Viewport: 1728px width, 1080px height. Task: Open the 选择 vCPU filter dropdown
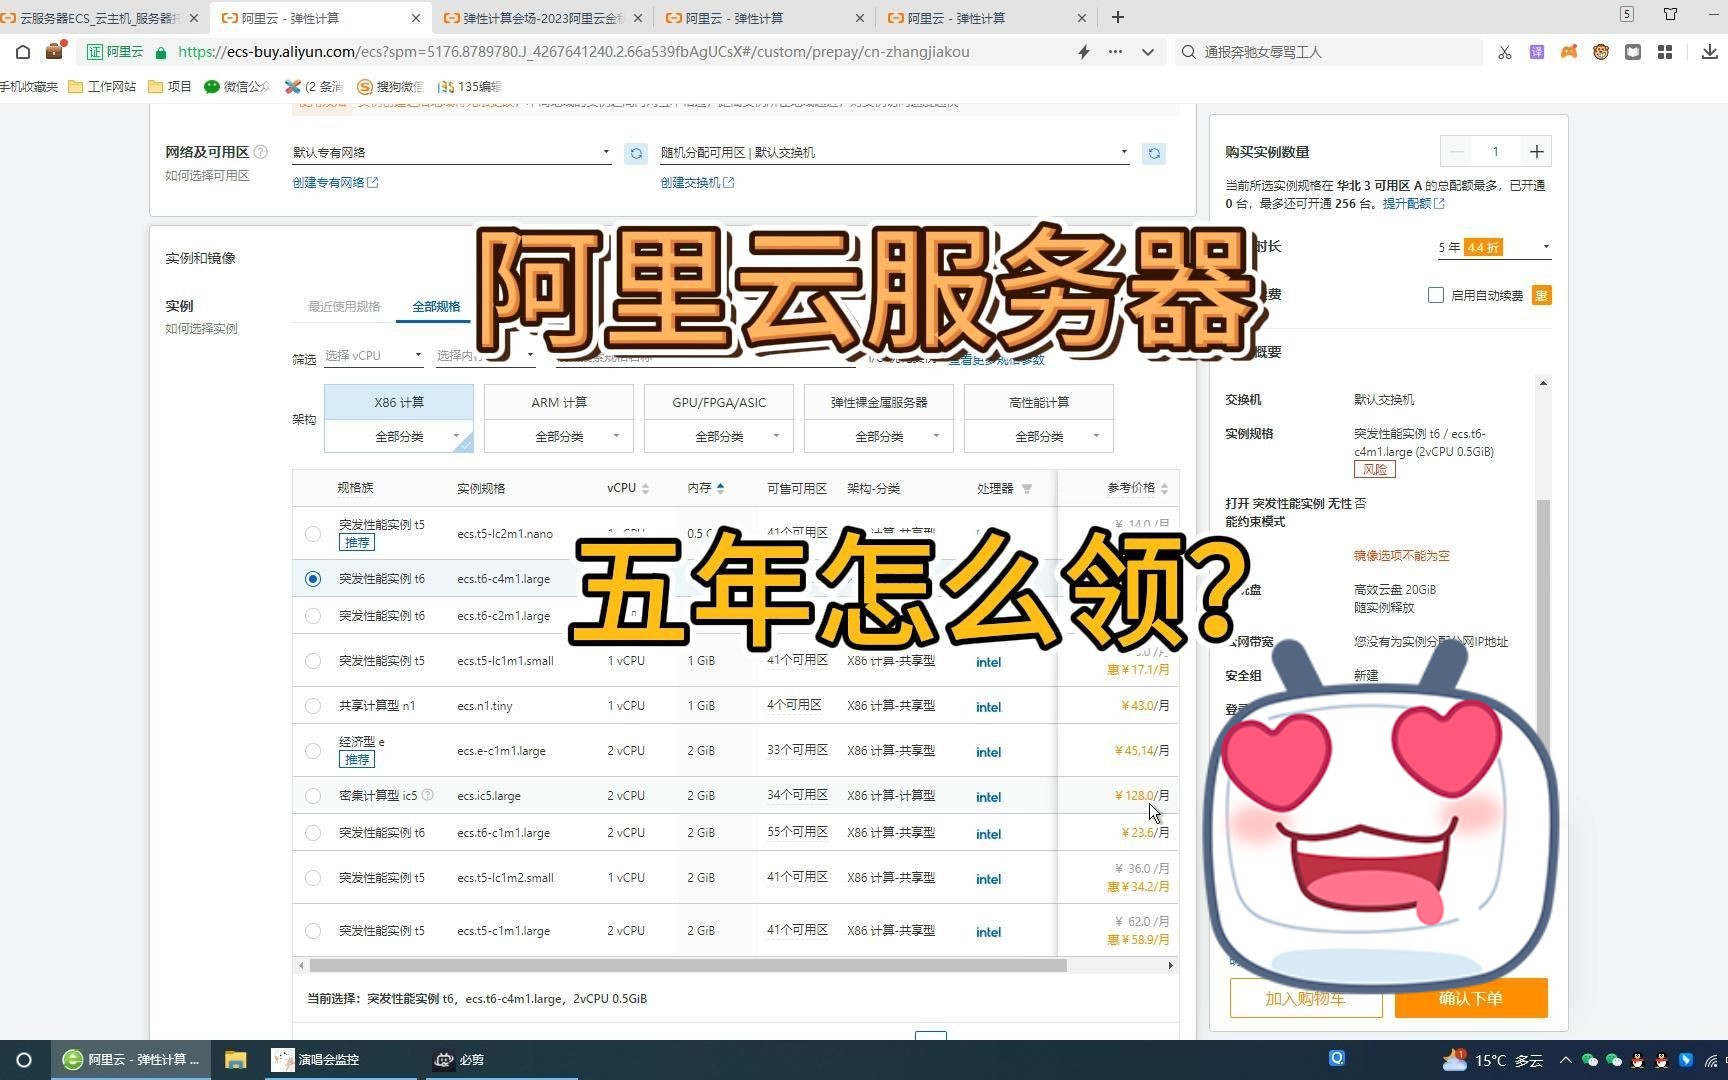373,356
